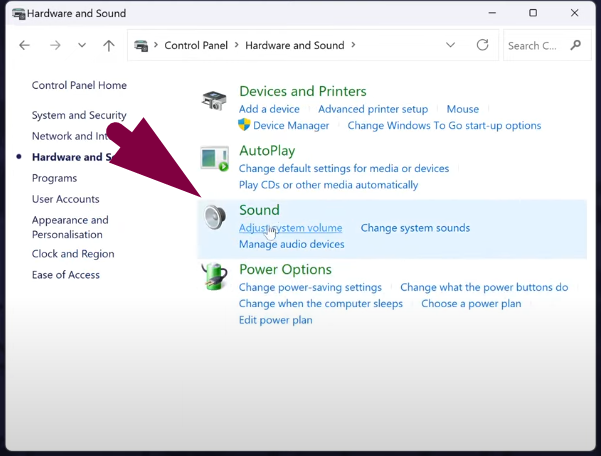Maximize the Hardware and Sound window

pos(533,13)
